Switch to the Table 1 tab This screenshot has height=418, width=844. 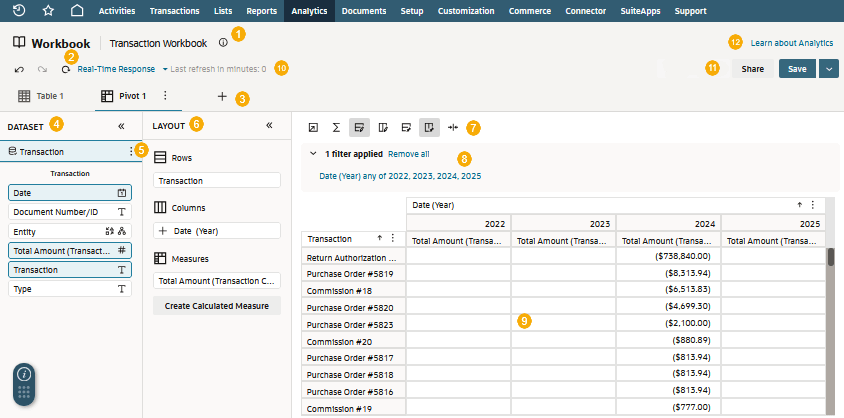click(x=41, y=96)
